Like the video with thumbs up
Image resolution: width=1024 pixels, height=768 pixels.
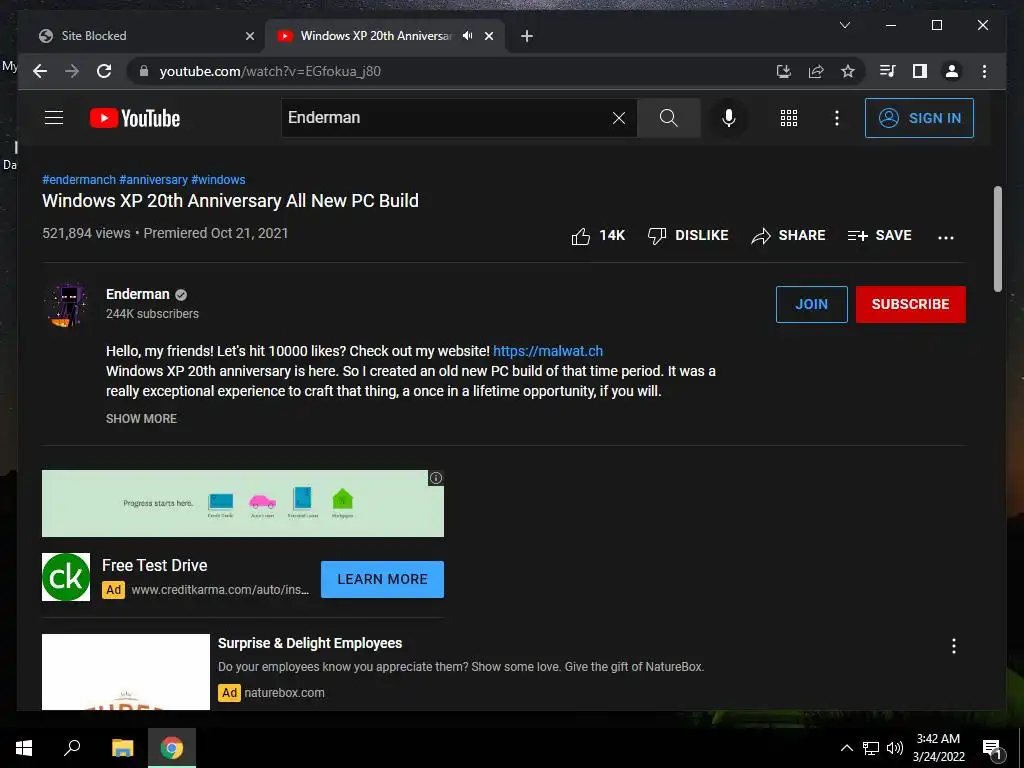coord(598,236)
